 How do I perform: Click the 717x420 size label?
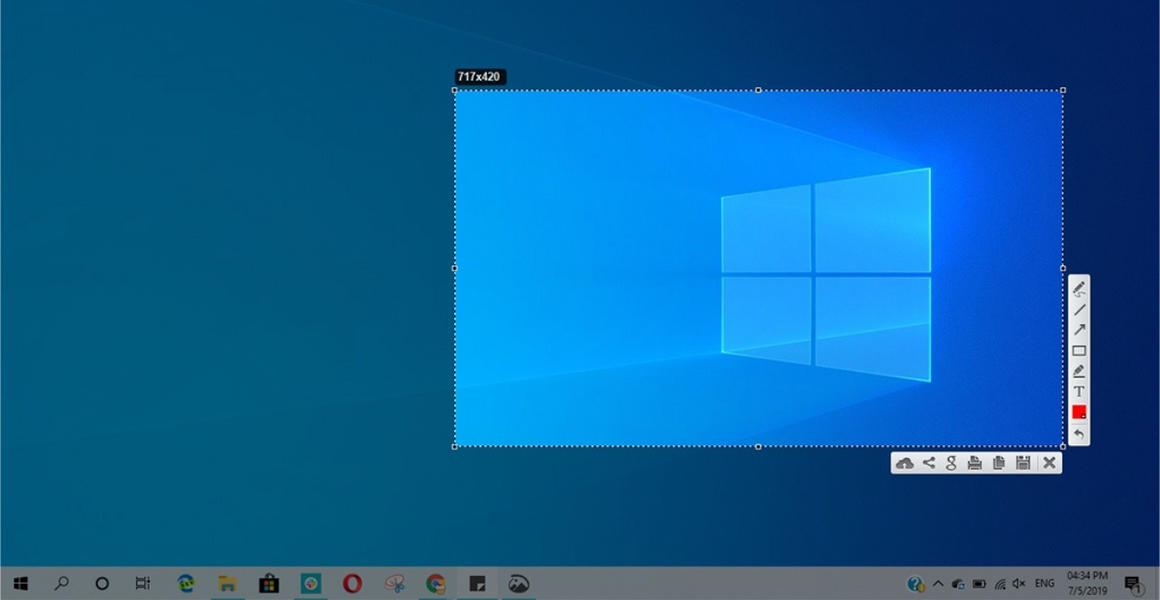479,76
